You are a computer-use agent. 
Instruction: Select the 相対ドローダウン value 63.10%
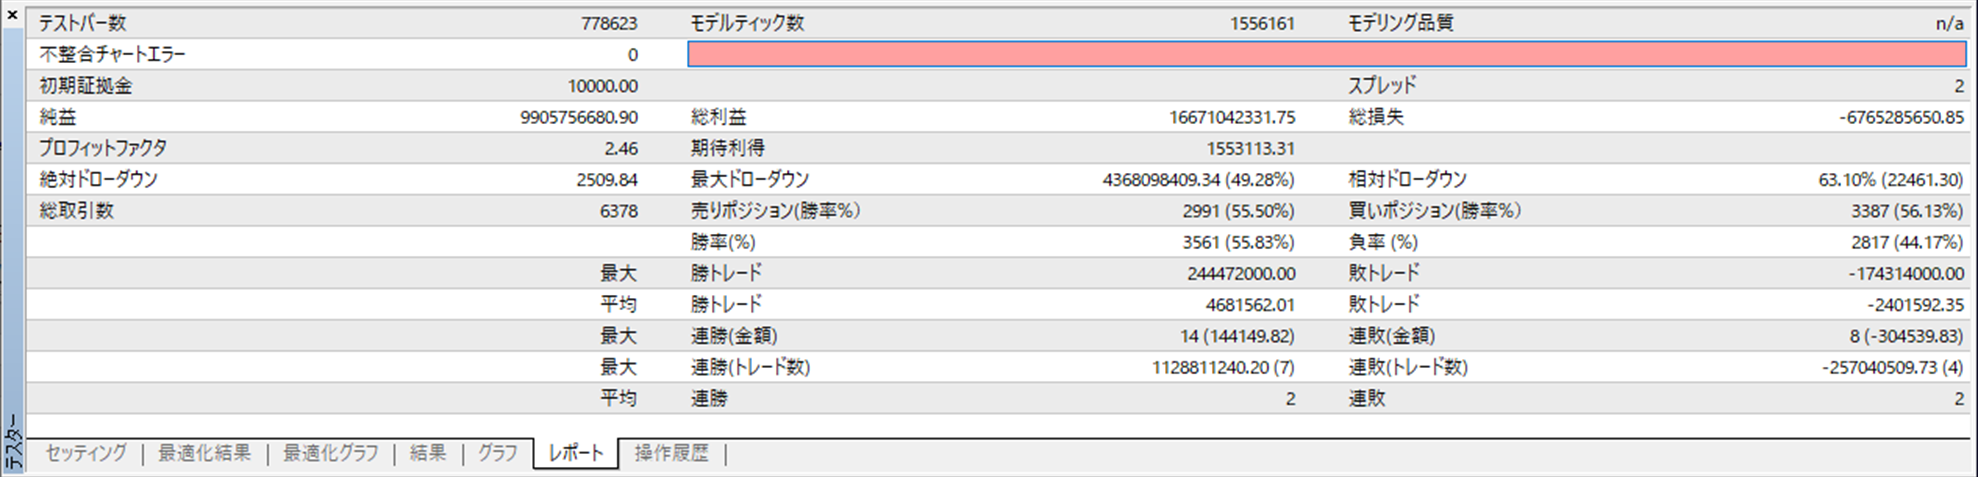(x=1890, y=180)
